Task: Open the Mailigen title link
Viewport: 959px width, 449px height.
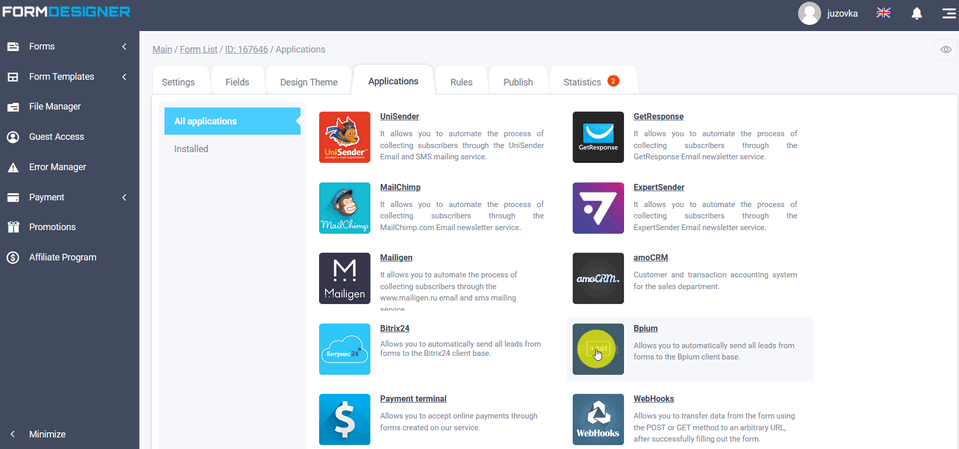Action: point(396,257)
